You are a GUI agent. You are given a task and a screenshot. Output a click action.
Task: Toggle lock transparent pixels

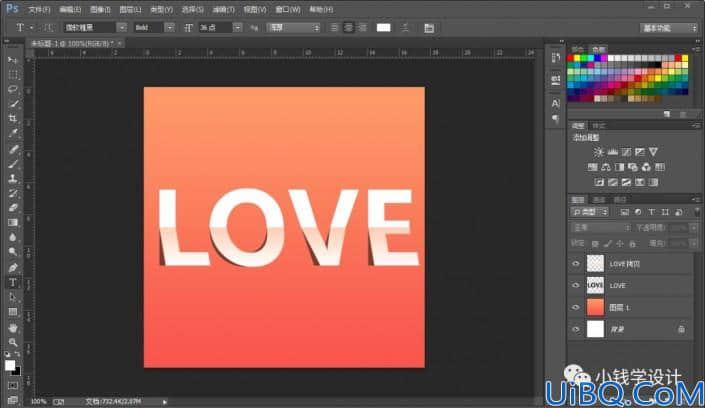595,244
